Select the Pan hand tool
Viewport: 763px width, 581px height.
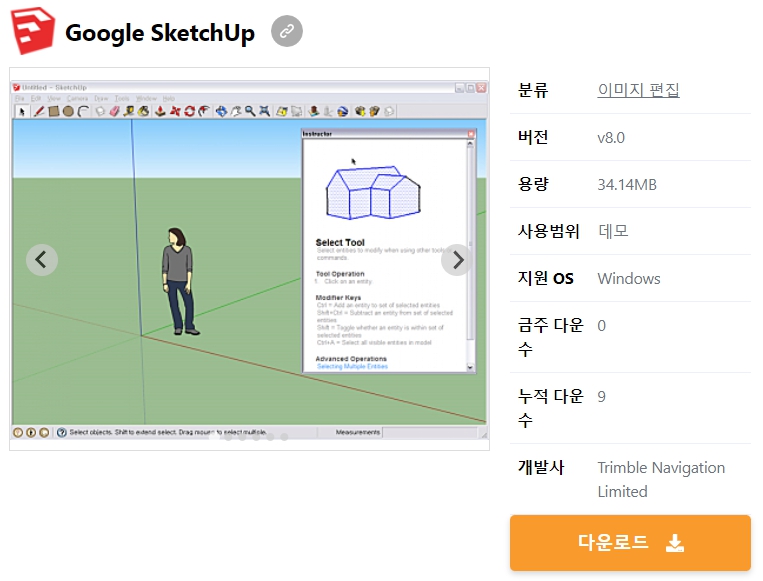236,111
